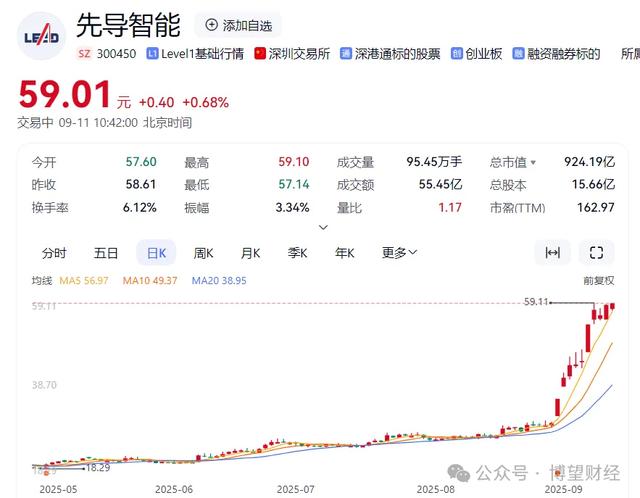Screen dimensions: 640x498
Task: Click the 成交额 value 55.45亿
Action: pos(440,184)
